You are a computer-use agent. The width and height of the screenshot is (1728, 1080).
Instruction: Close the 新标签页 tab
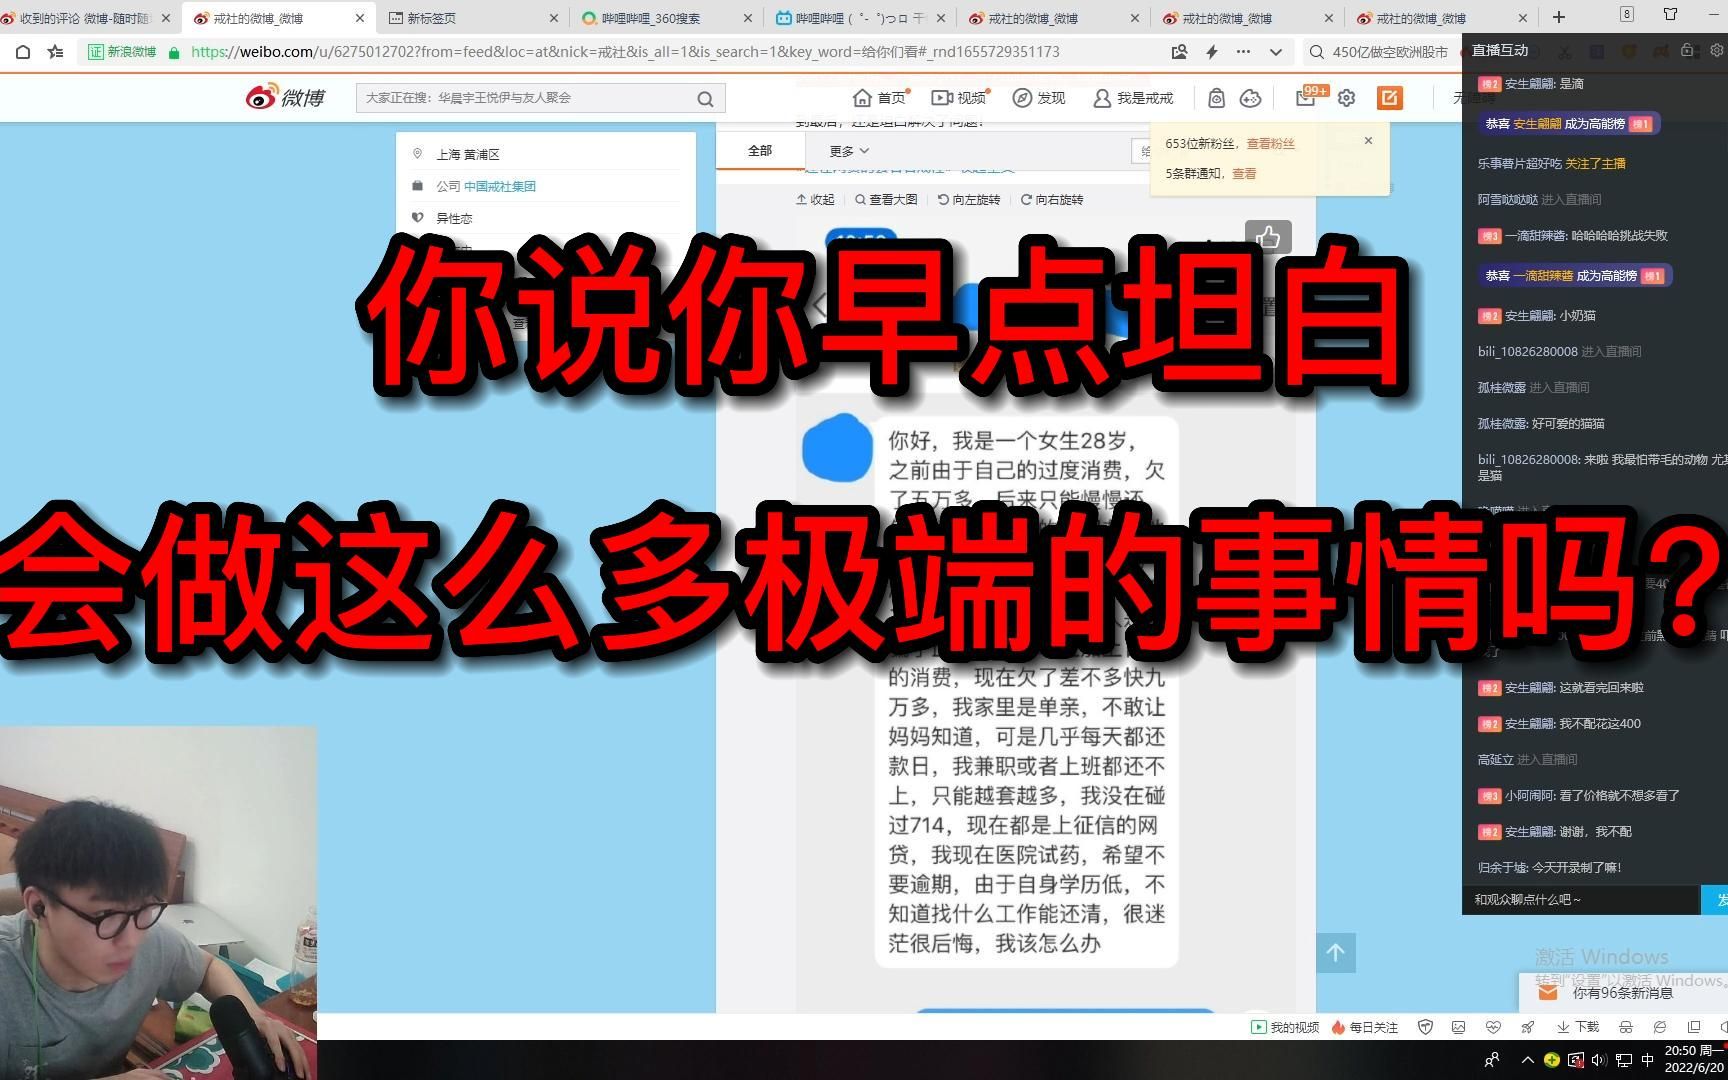click(x=554, y=18)
